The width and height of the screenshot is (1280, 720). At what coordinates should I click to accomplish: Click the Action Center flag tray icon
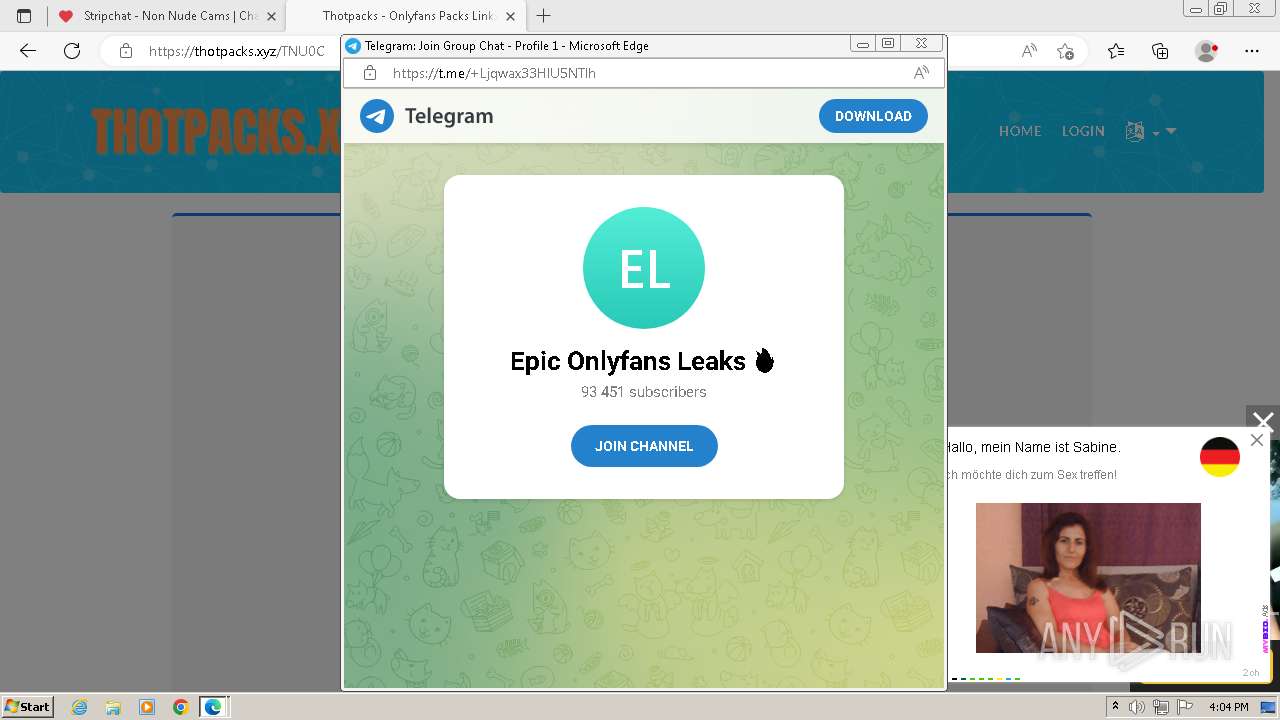[x=1183, y=707]
